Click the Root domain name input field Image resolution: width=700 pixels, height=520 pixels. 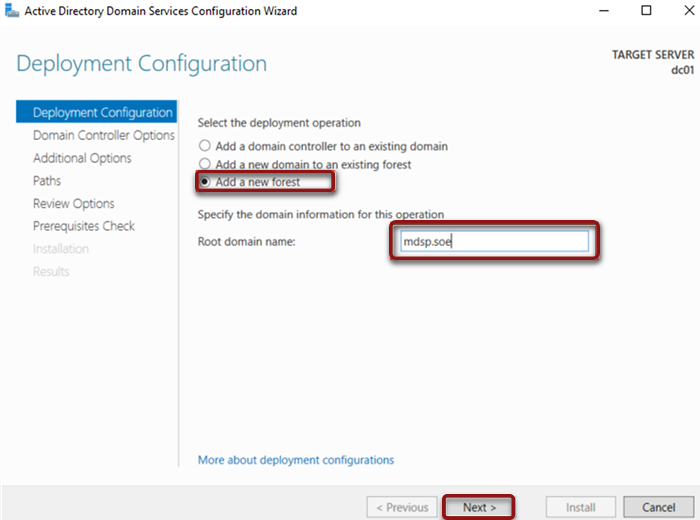coord(494,241)
